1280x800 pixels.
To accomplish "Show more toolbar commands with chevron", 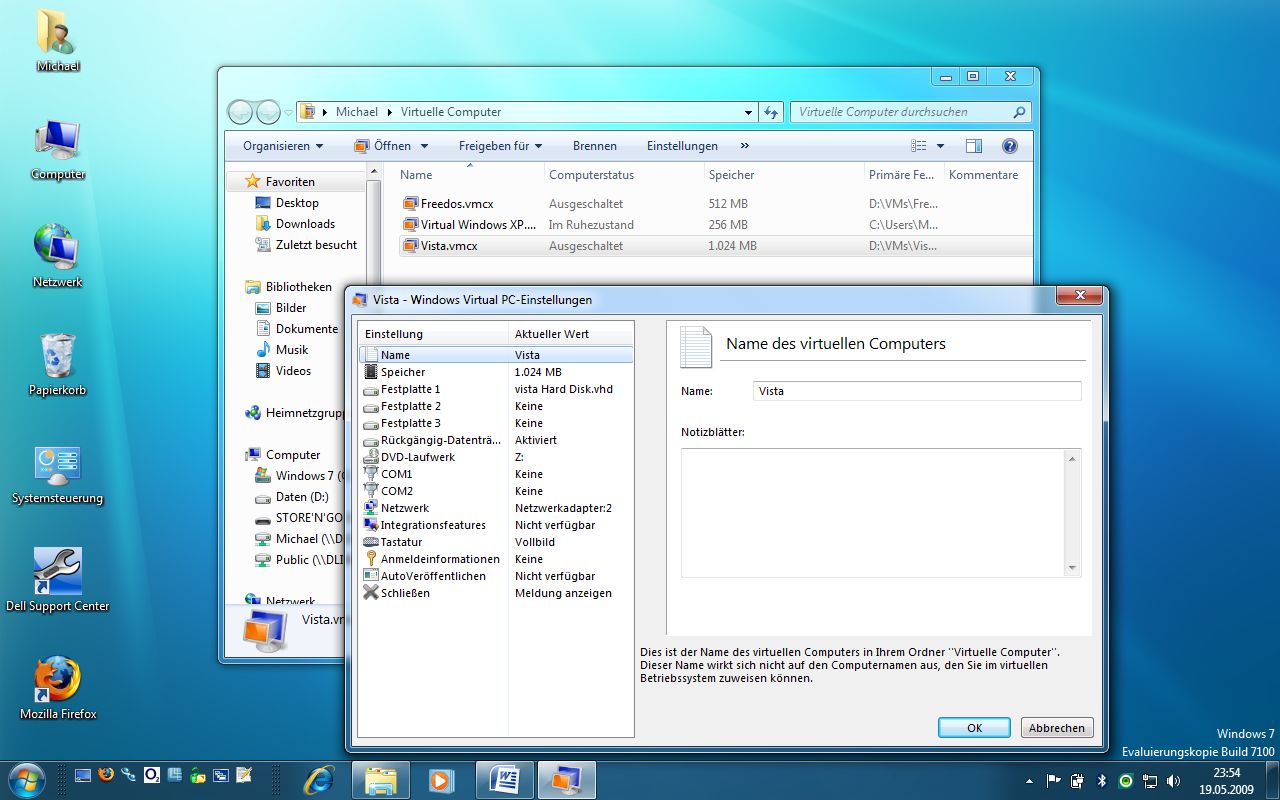I will [744, 146].
